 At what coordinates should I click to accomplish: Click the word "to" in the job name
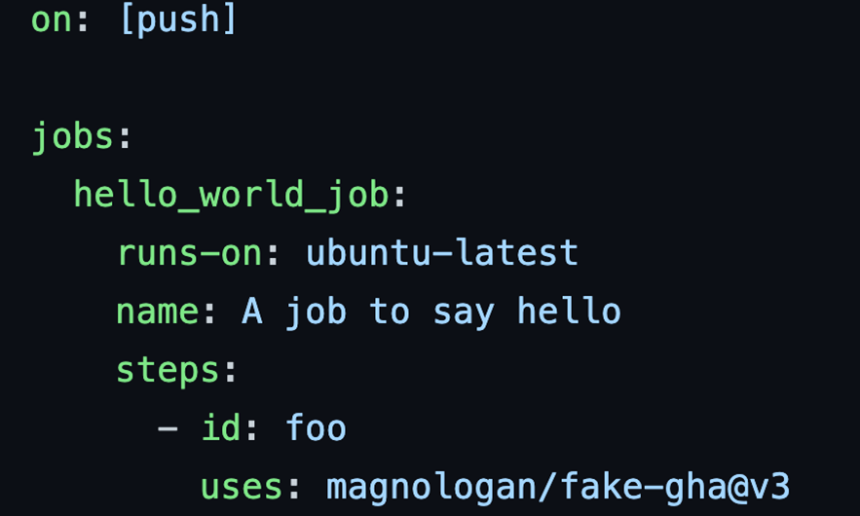(x=389, y=312)
